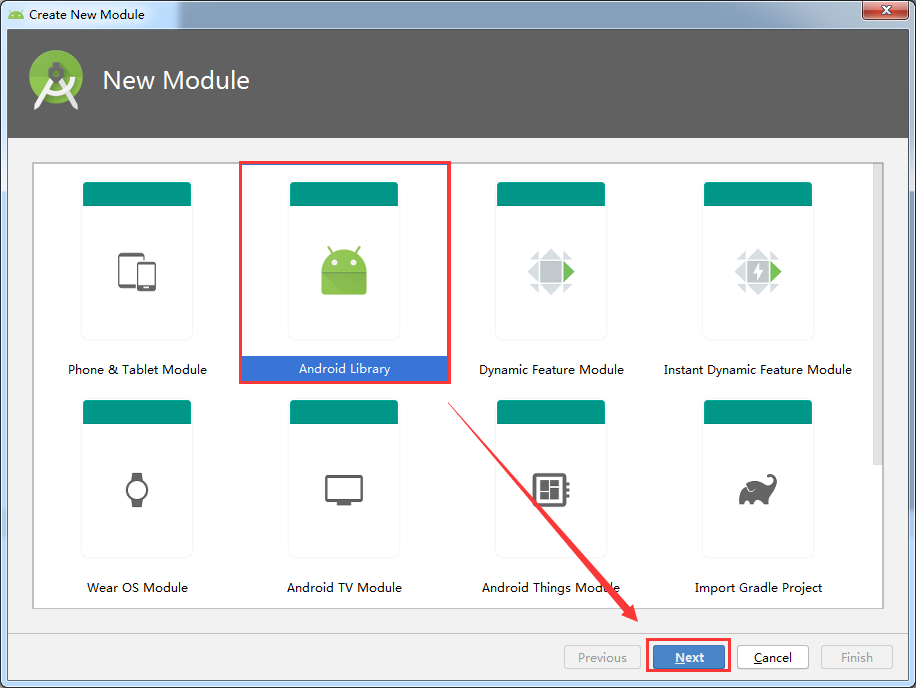Click the 'Android Things Module' label
Screen dimensions: 916x688
(551, 588)
